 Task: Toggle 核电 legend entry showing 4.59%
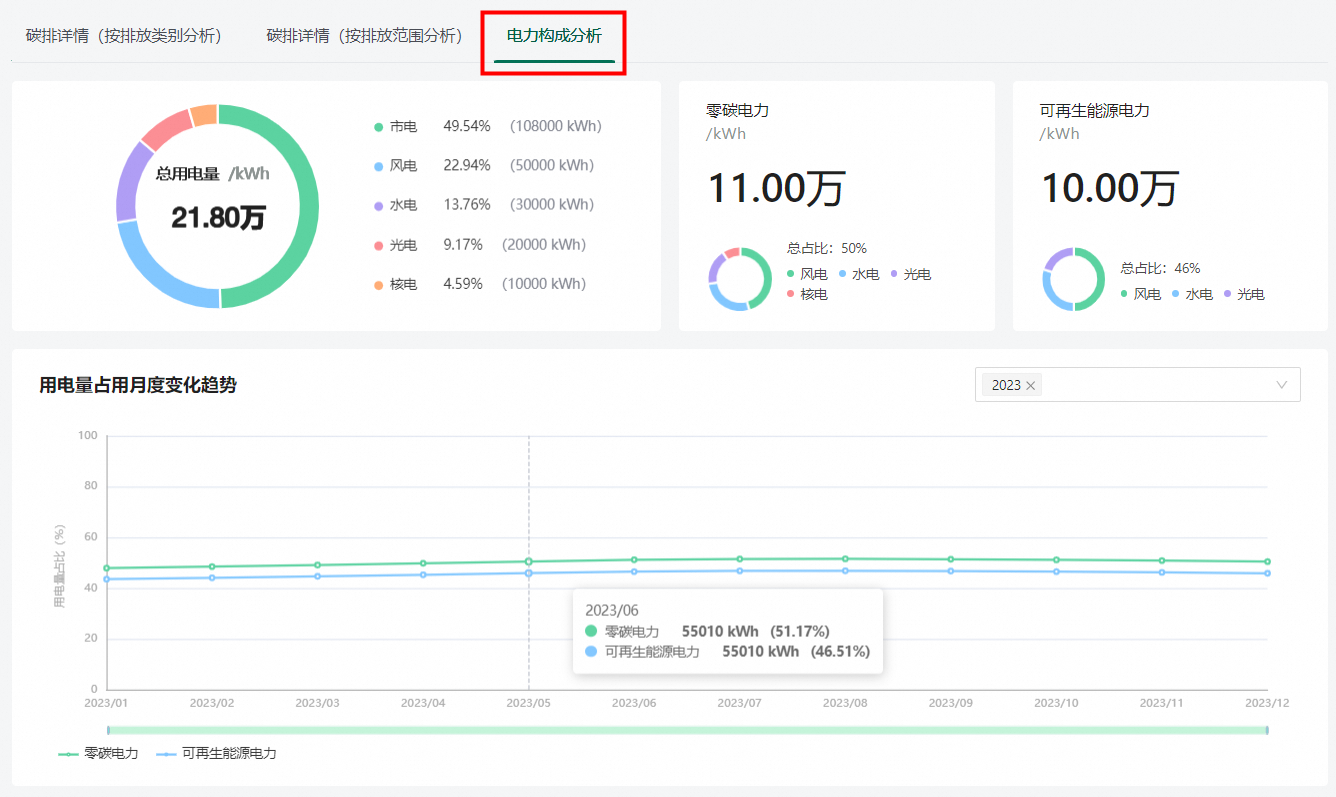click(396, 284)
